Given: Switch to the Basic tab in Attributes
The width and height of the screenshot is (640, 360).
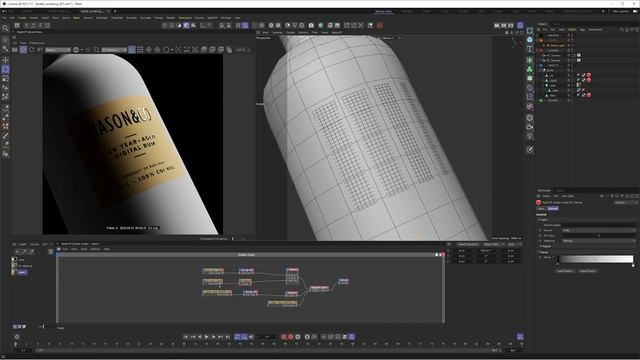Looking at the screenshot, I should click(541, 209).
